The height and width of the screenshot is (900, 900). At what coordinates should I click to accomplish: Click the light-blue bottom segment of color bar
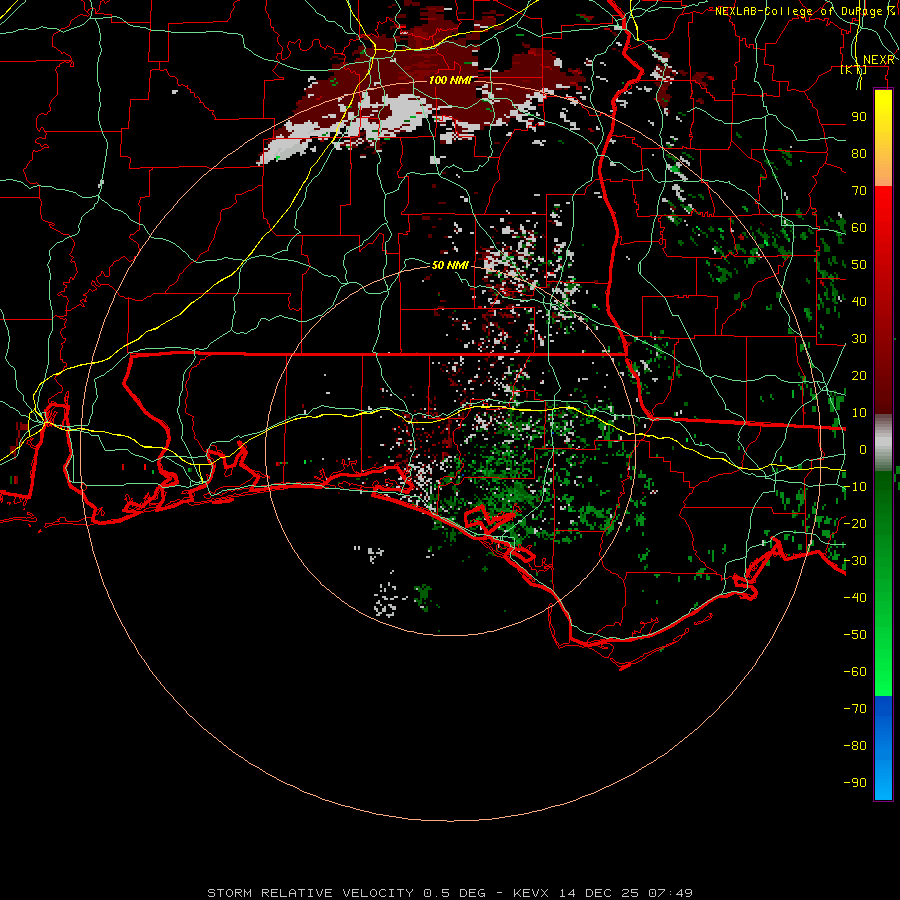pyautogui.click(x=883, y=778)
